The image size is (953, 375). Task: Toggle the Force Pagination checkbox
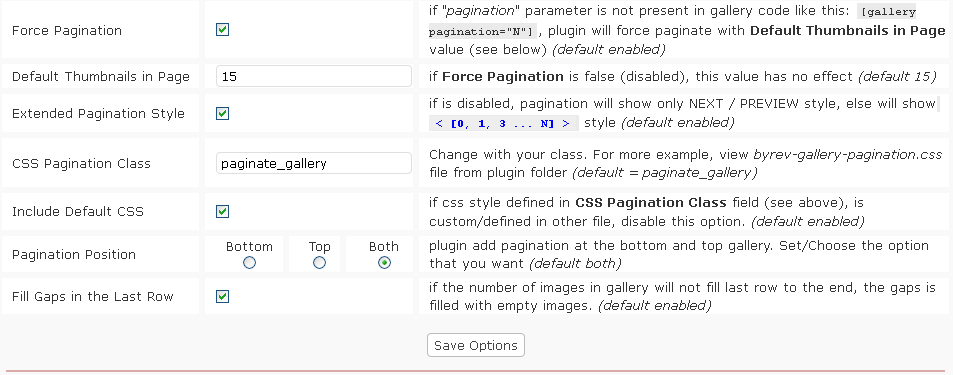click(x=222, y=30)
